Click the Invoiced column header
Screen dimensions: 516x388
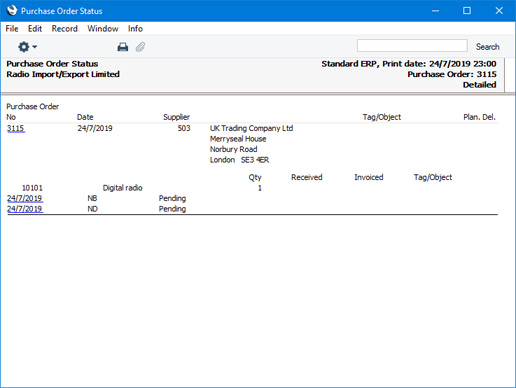[369, 177]
